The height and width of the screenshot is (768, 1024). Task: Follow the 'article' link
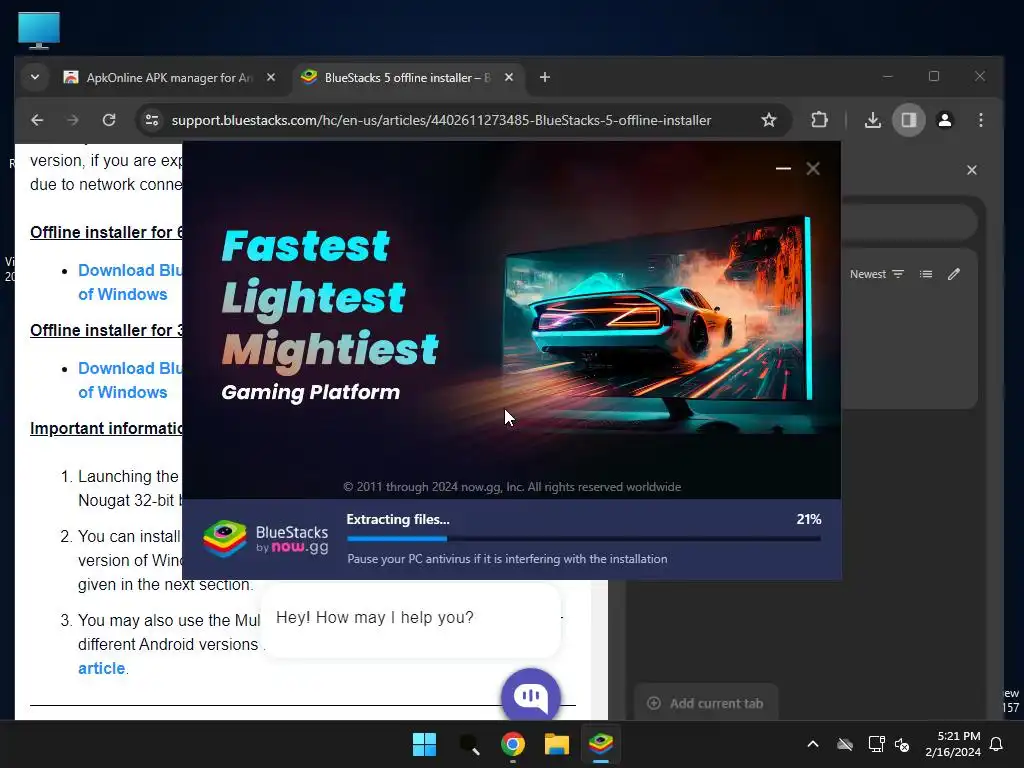(101, 668)
